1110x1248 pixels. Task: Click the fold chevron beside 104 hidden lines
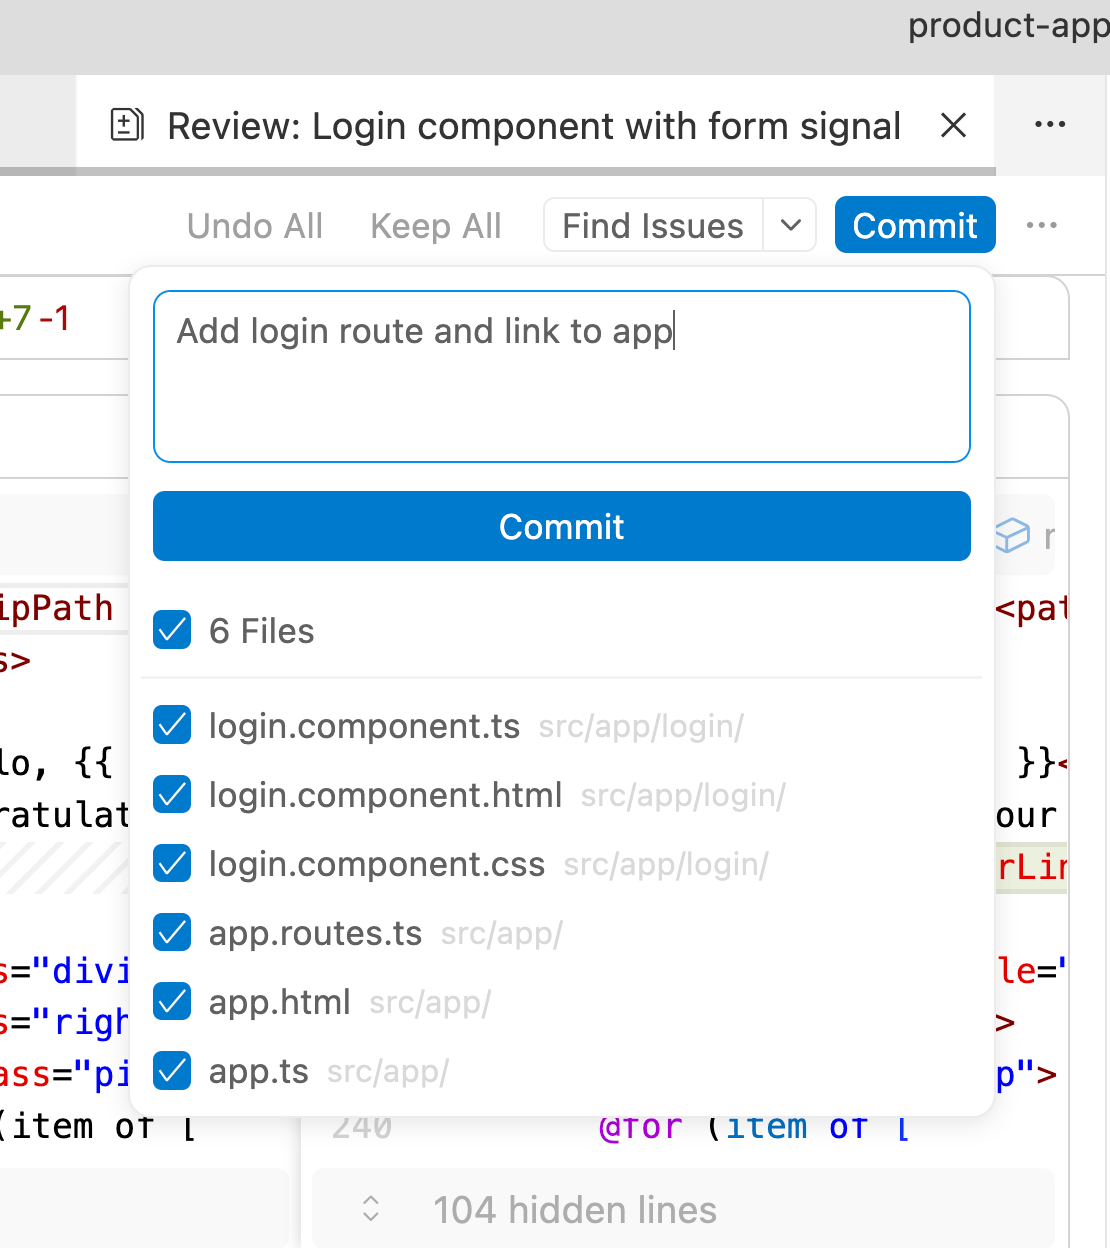click(370, 1209)
